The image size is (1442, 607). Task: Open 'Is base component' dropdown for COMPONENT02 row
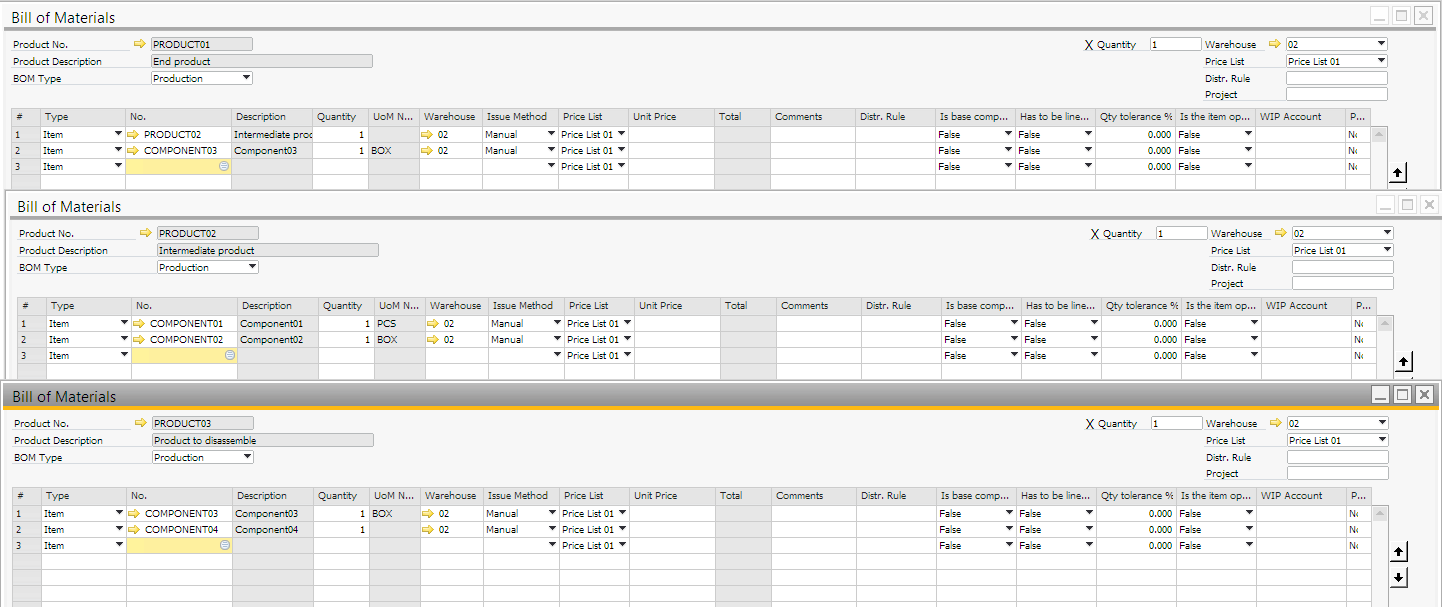[x=1013, y=340]
